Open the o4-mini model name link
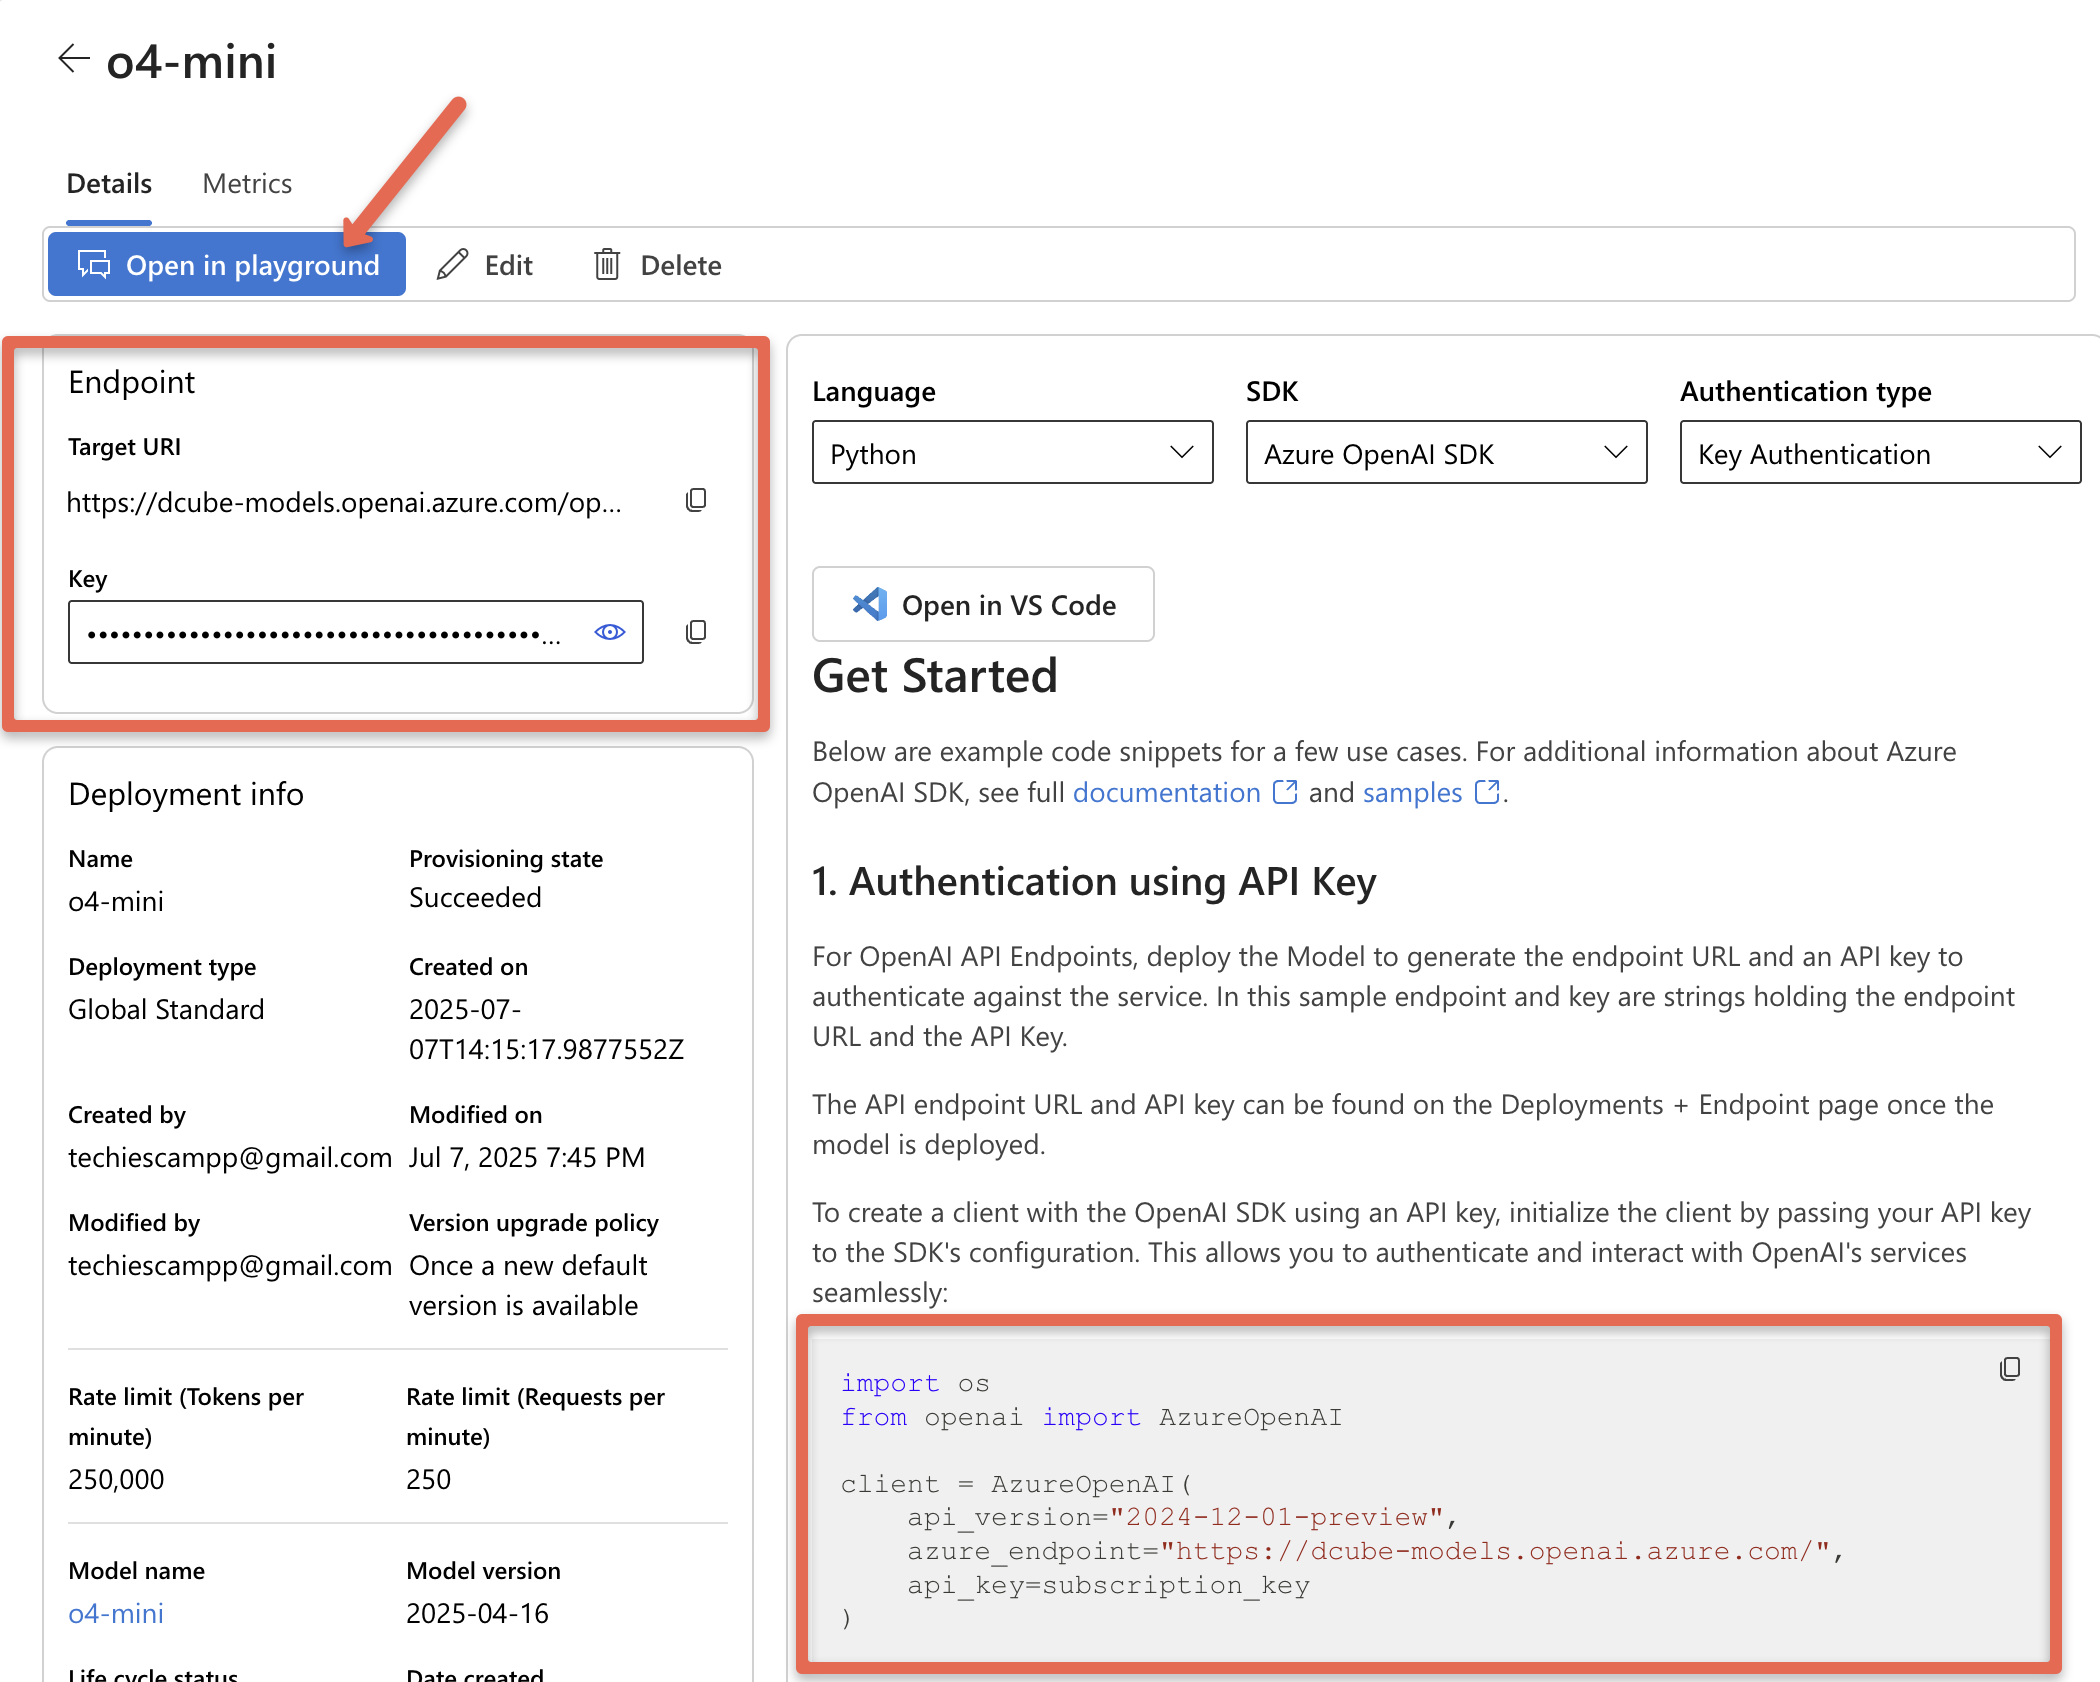This screenshot has height=1682, width=2100. [x=116, y=1613]
